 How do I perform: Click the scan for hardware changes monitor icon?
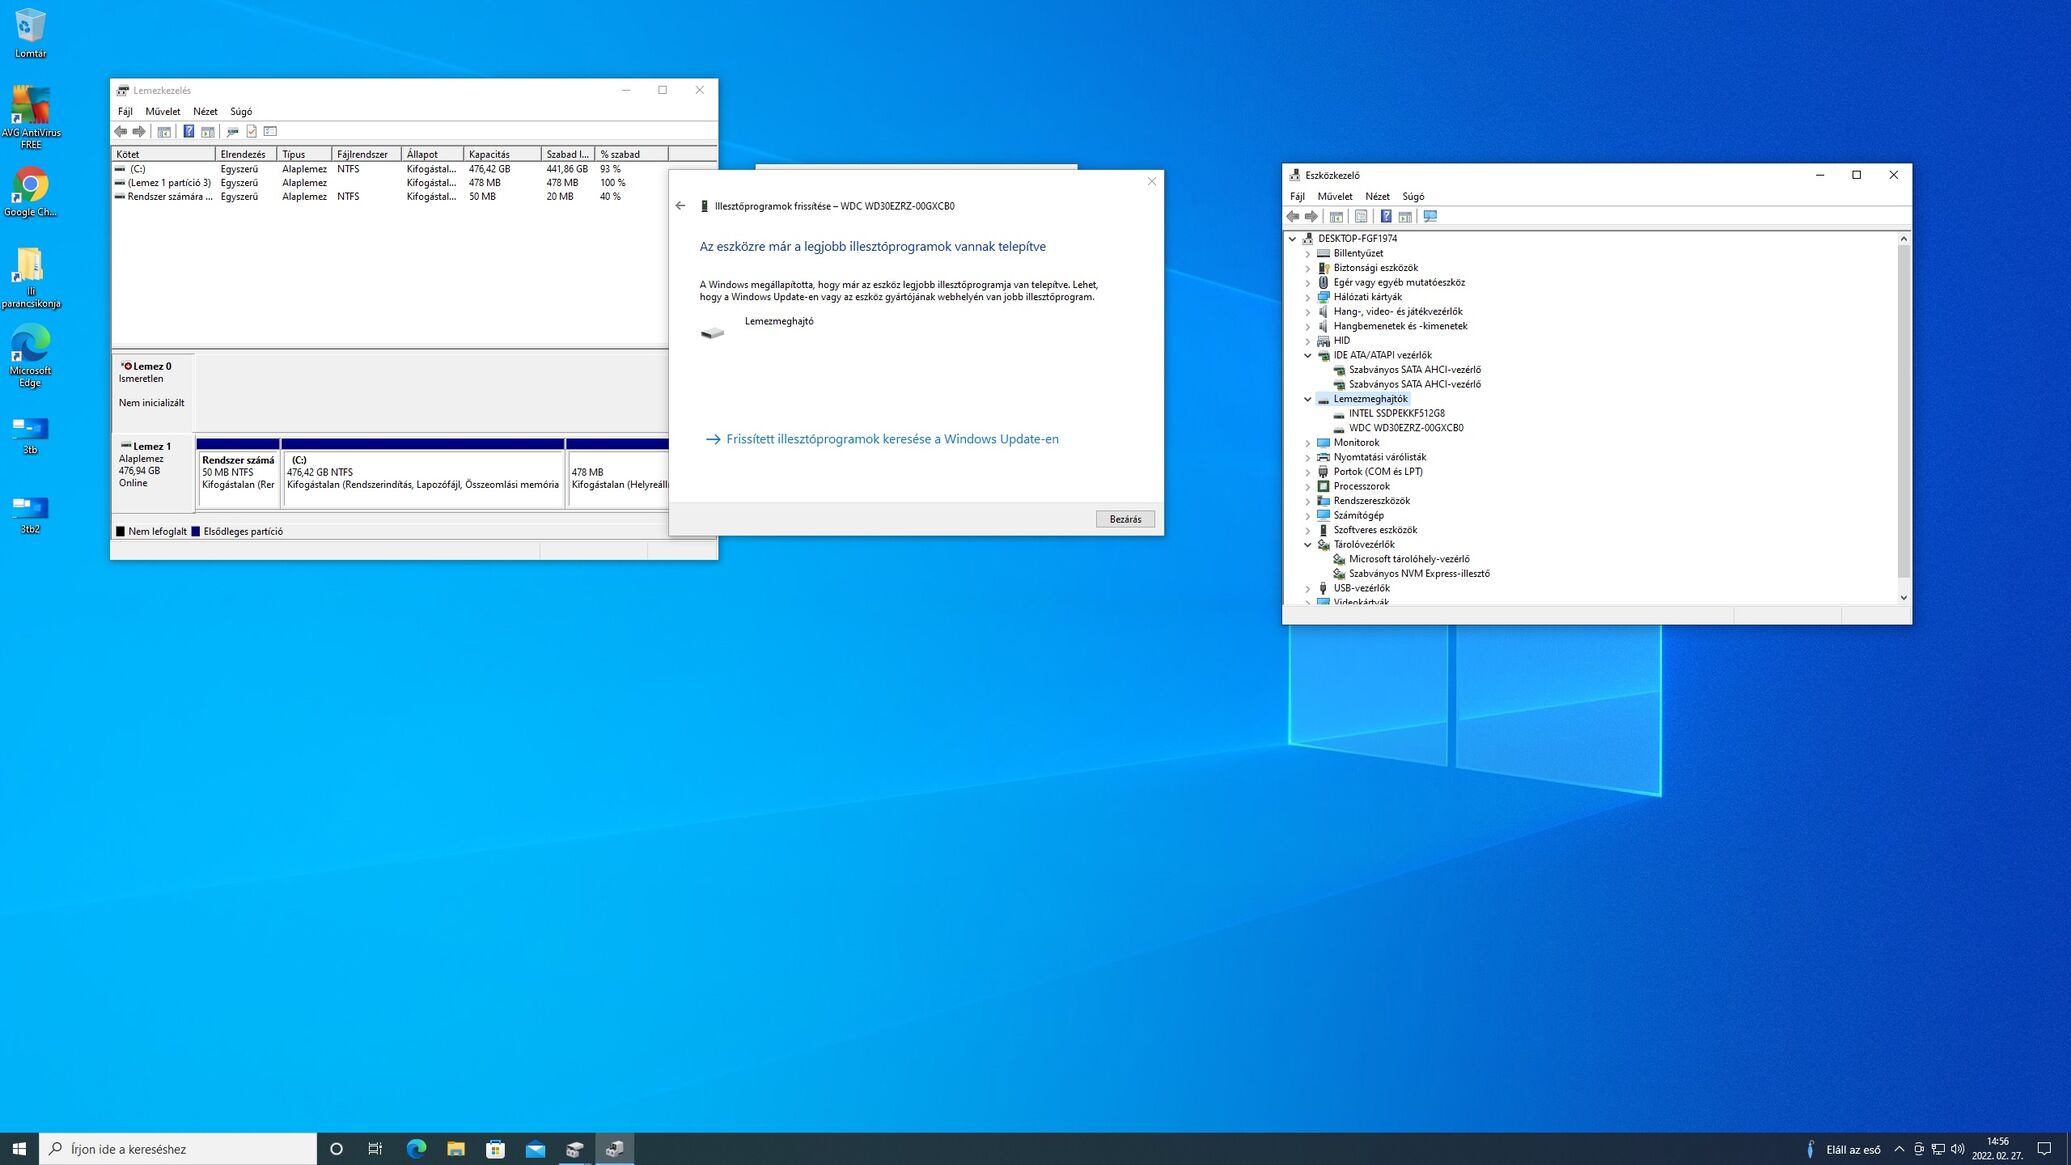(1430, 216)
